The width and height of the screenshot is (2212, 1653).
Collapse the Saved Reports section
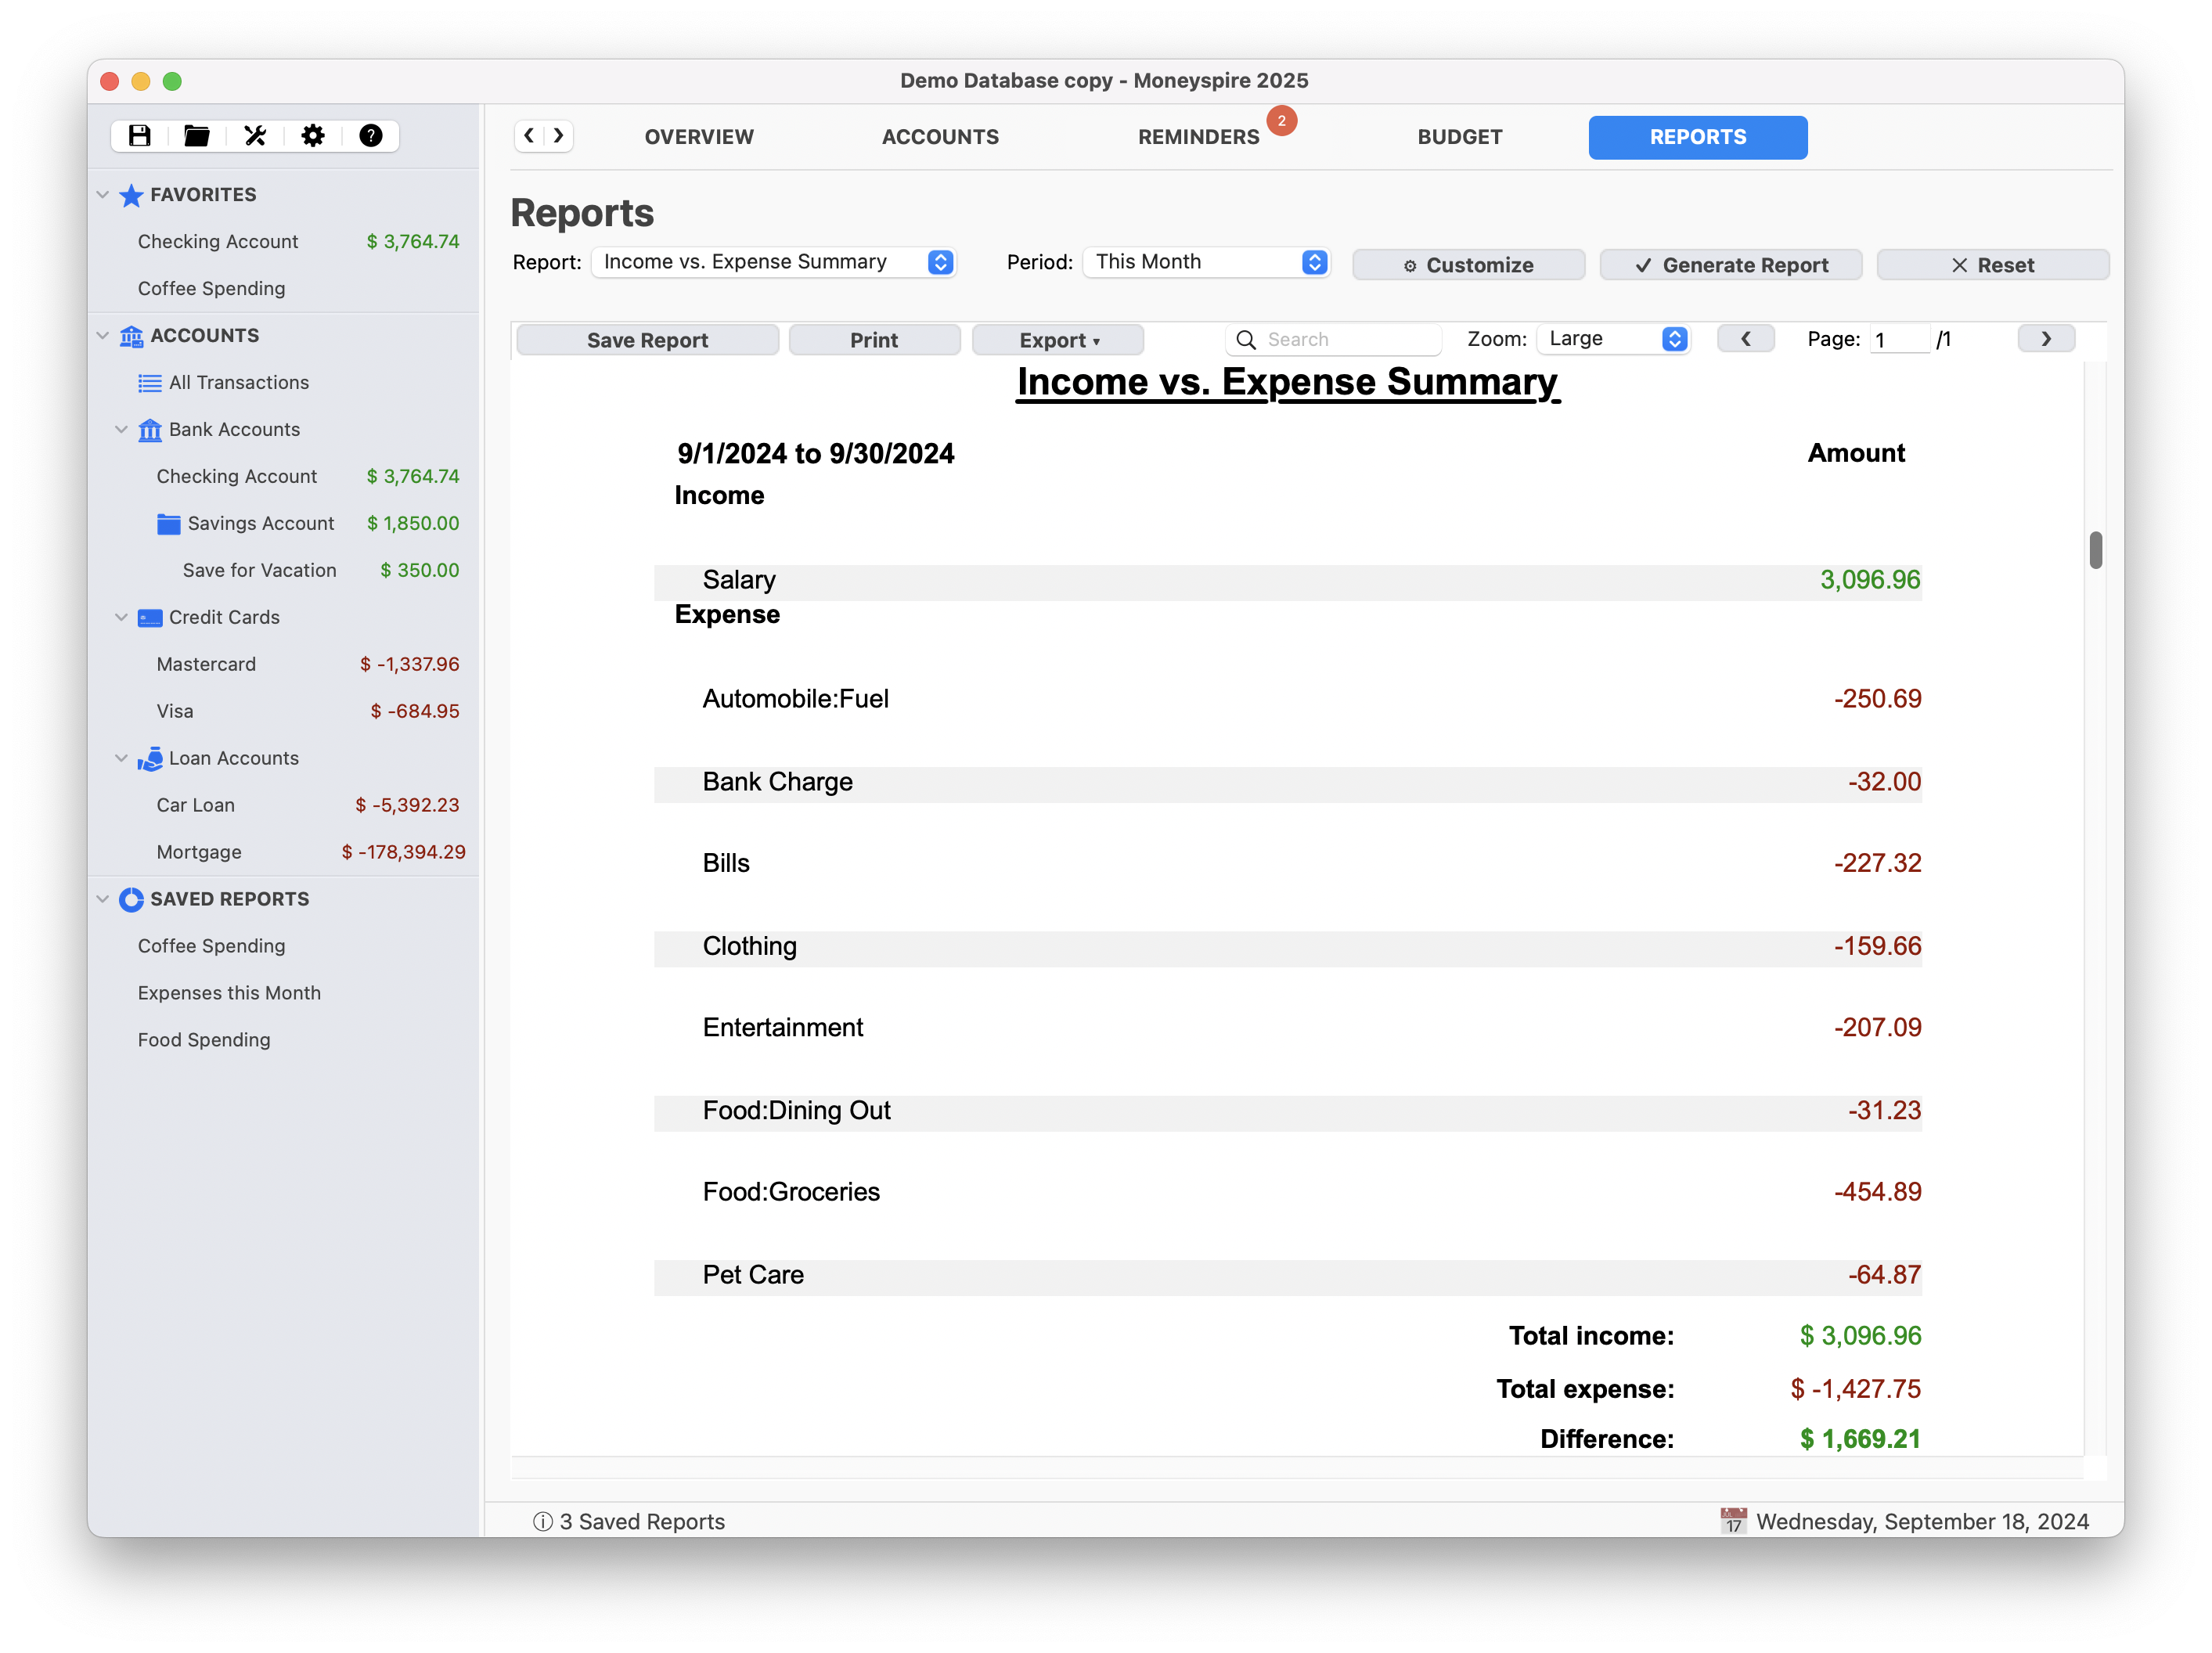(x=103, y=900)
